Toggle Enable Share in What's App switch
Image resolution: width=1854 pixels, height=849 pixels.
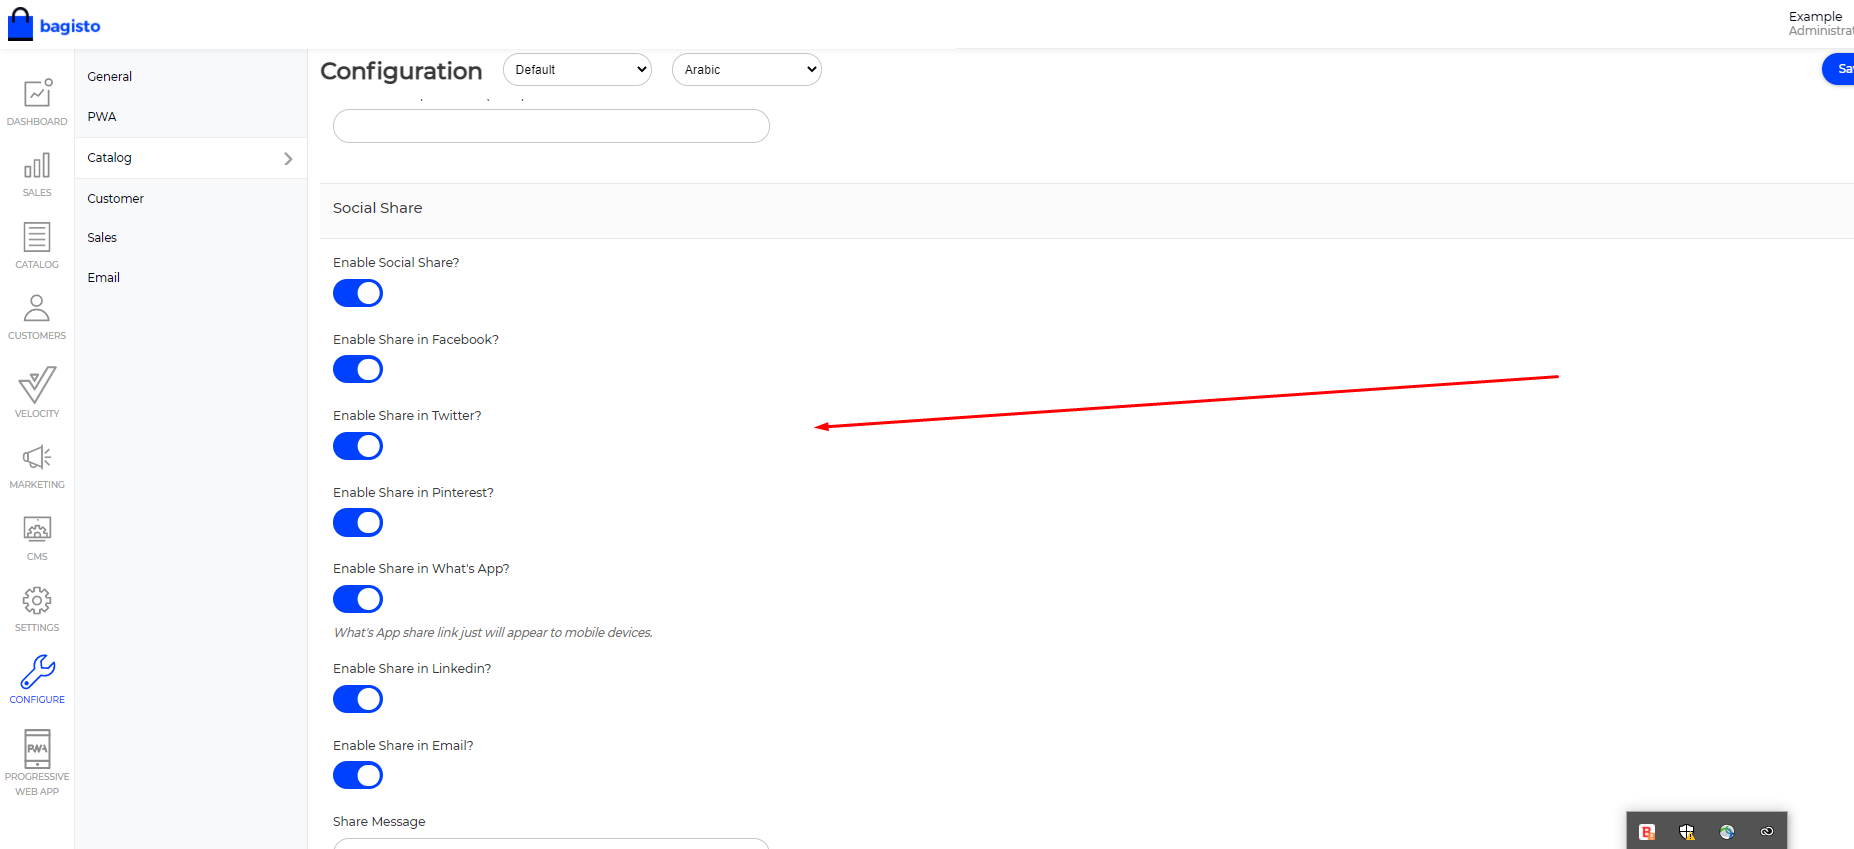[x=358, y=599]
